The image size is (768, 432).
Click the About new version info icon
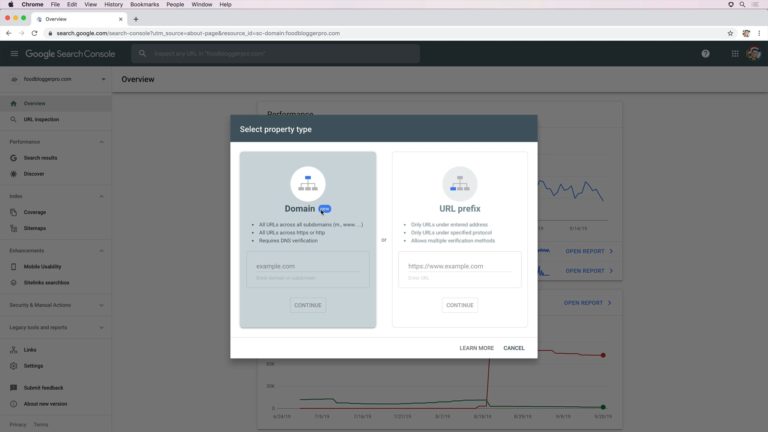pyautogui.click(x=13, y=404)
